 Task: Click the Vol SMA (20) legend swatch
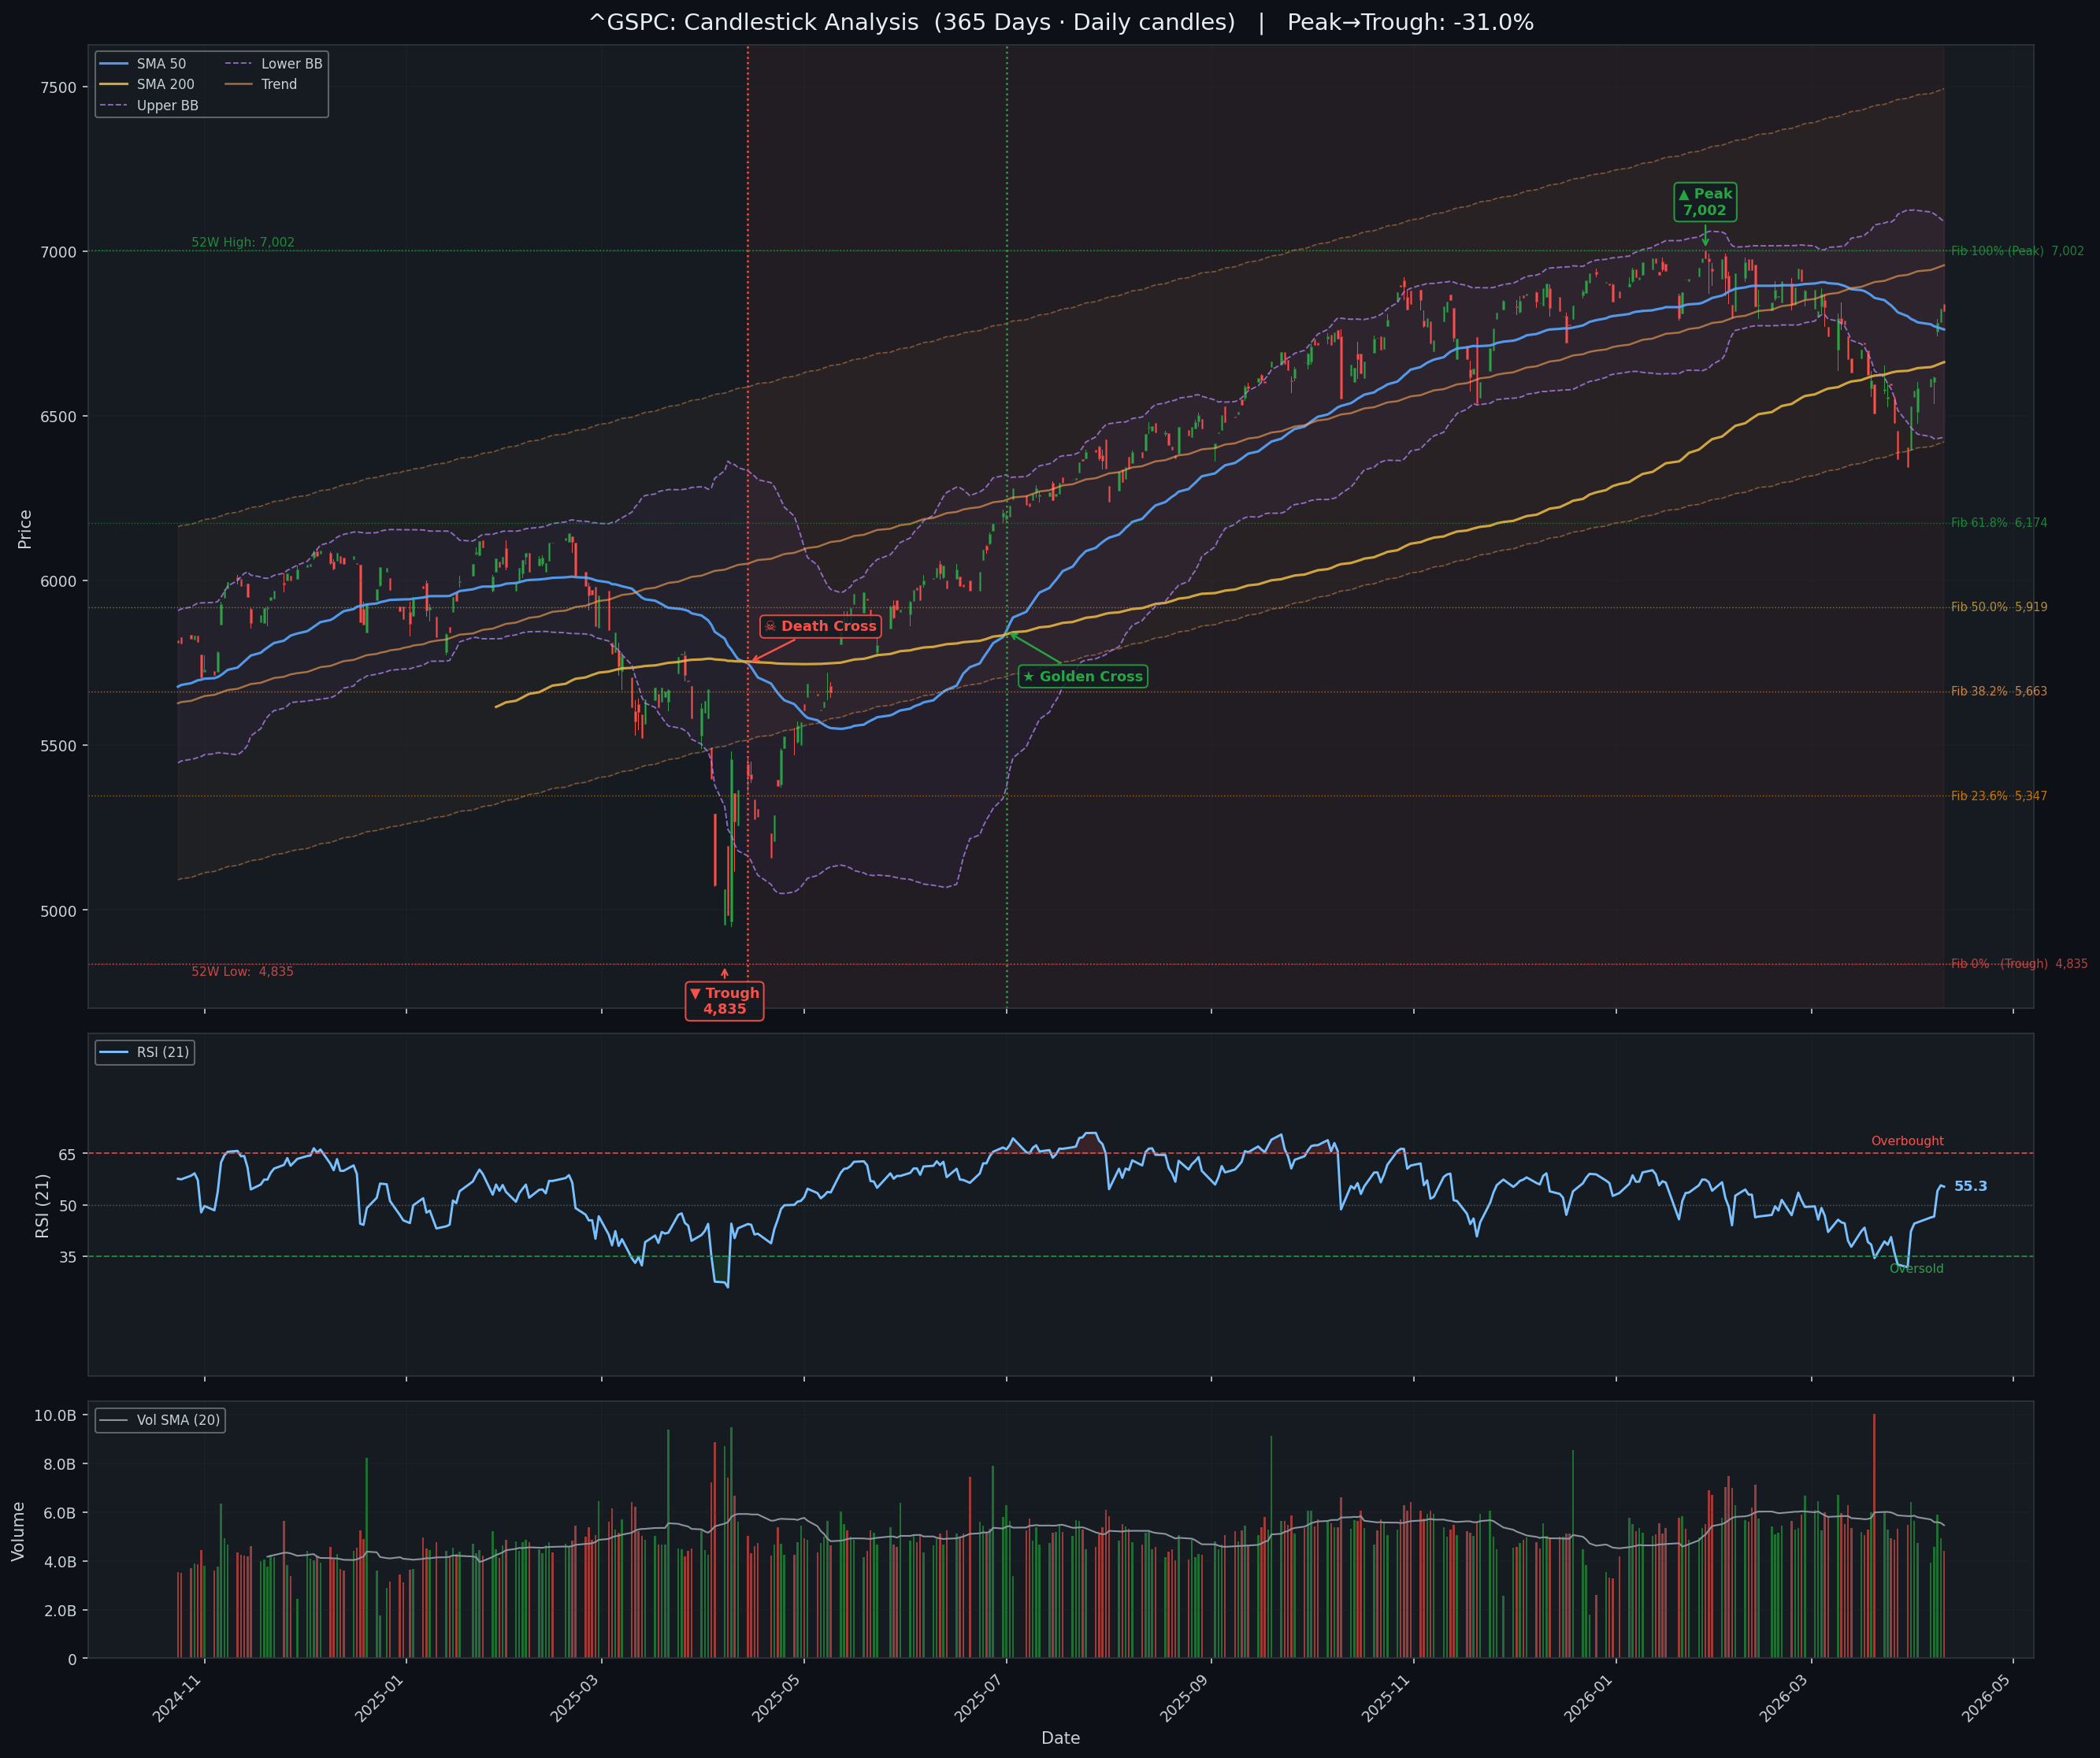pyautogui.click(x=113, y=1420)
